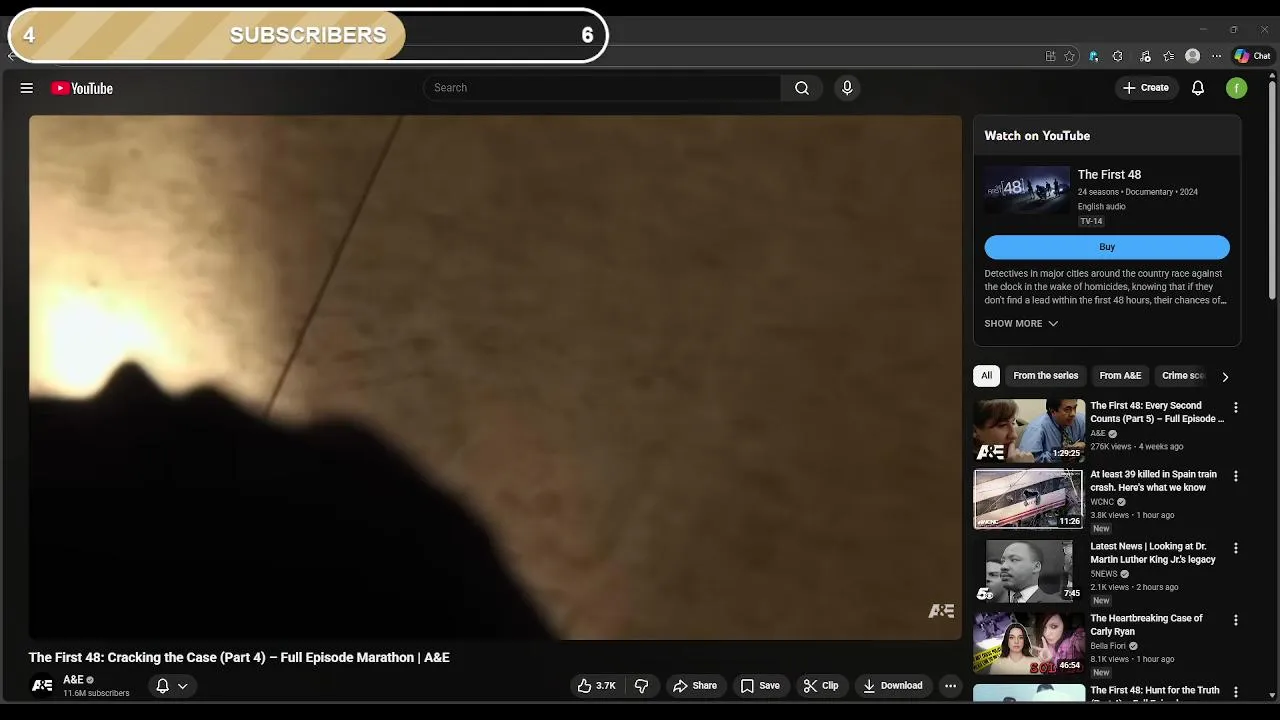Click the search magnifier button
1280x720 pixels.
pyautogui.click(x=802, y=88)
